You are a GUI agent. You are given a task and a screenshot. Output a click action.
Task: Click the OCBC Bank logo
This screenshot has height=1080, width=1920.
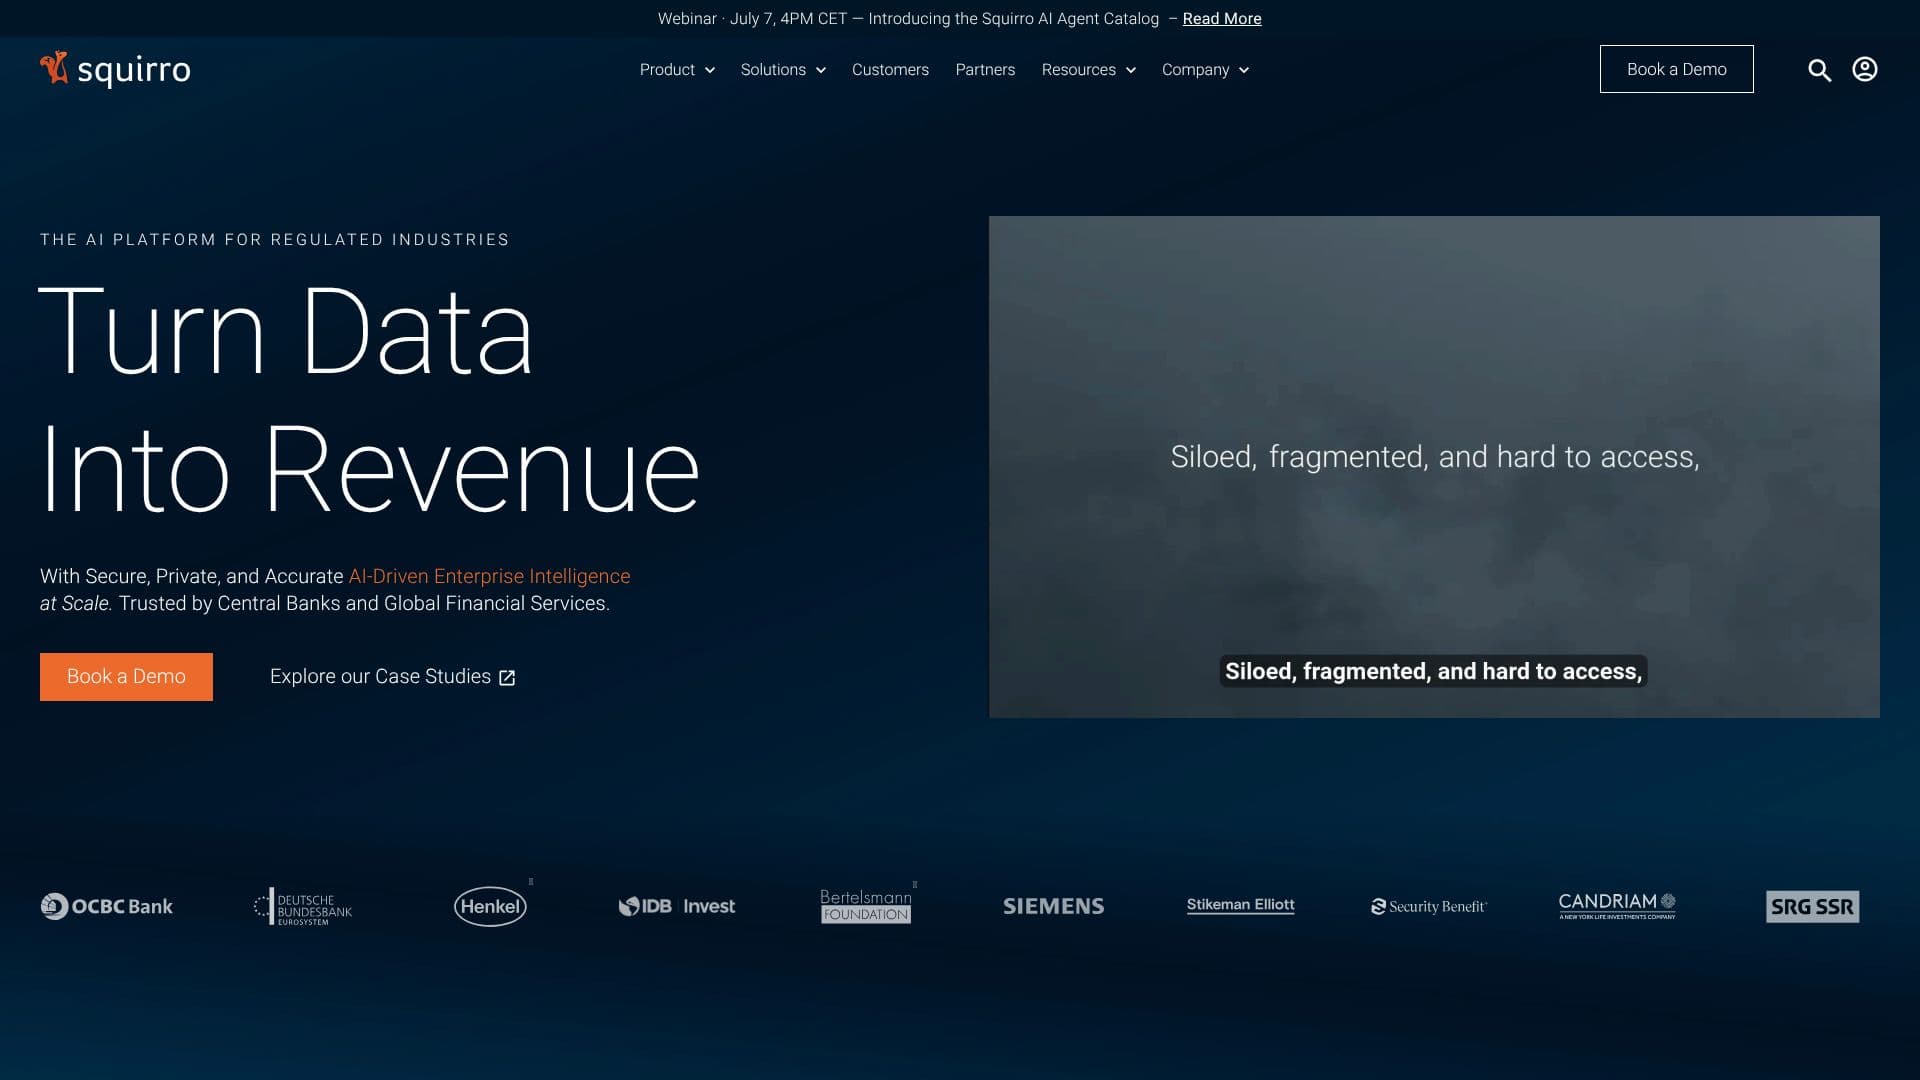click(107, 906)
